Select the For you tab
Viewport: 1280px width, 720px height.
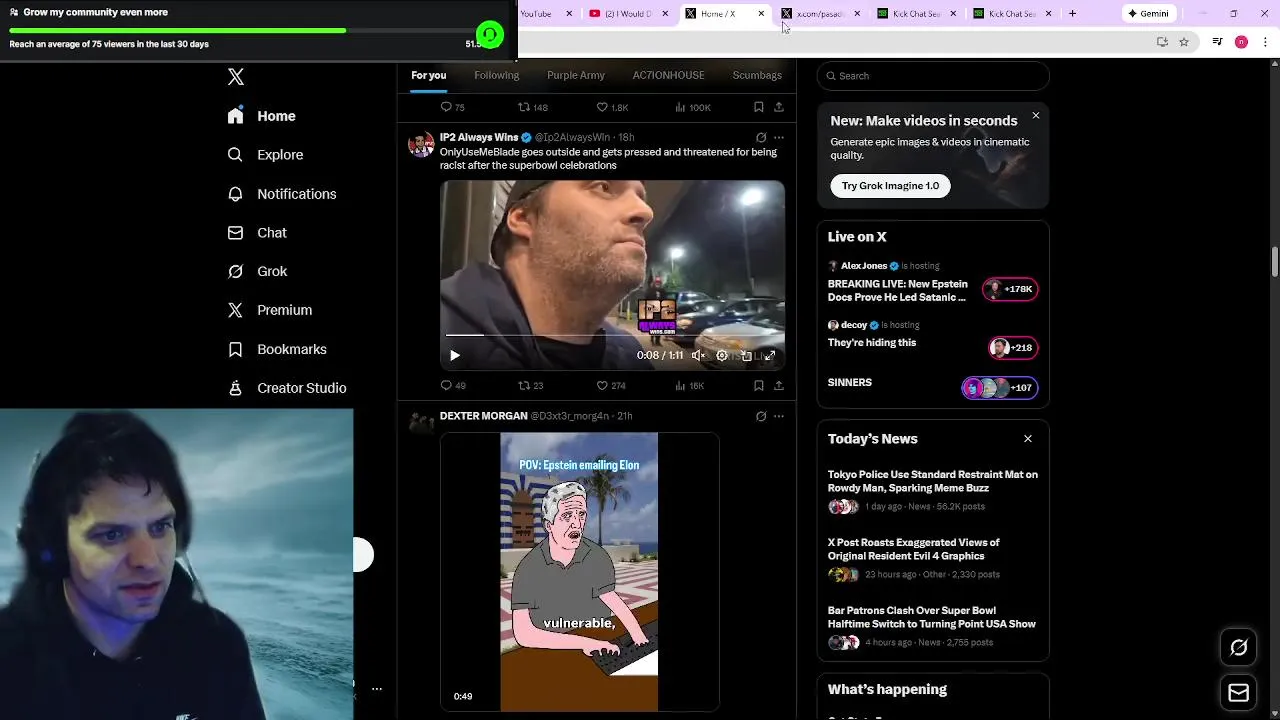click(429, 75)
